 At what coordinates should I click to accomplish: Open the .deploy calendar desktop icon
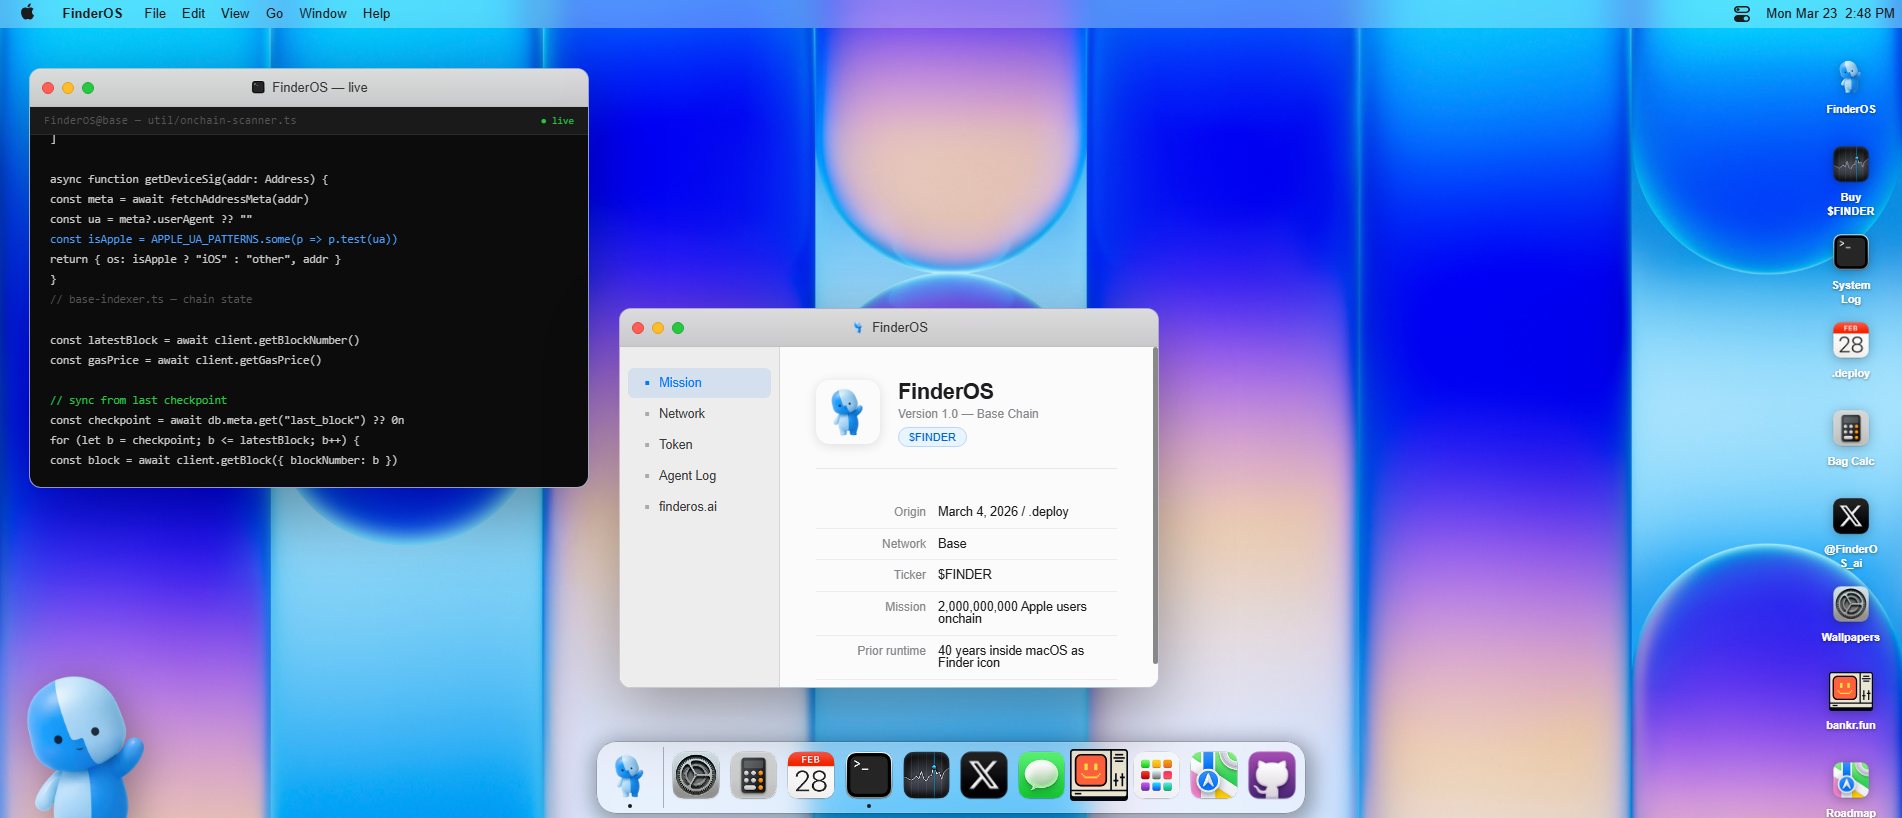click(x=1851, y=350)
